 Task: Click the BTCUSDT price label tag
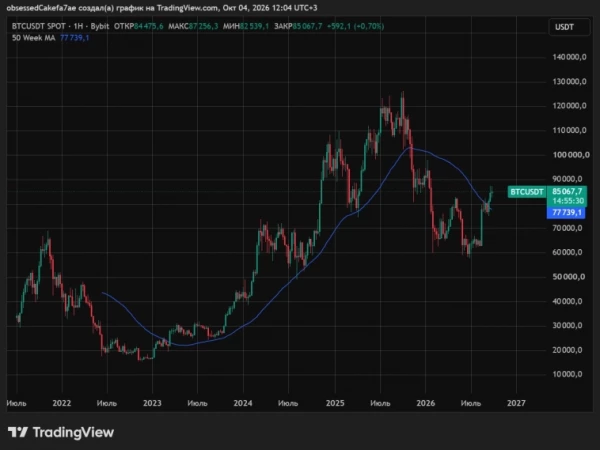pos(527,192)
